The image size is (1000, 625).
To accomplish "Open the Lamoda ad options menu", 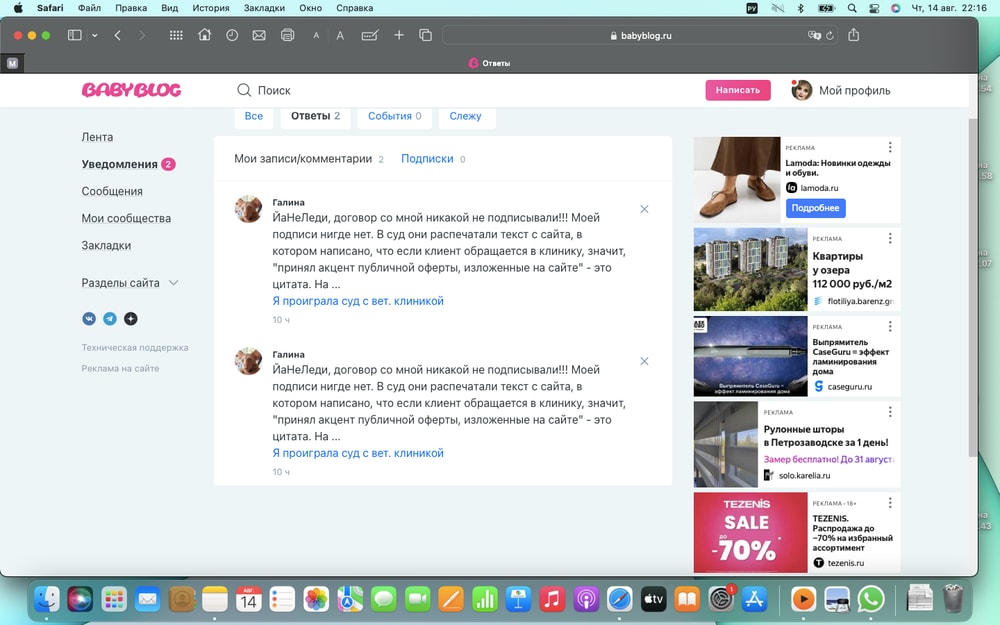I will click(x=889, y=148).
